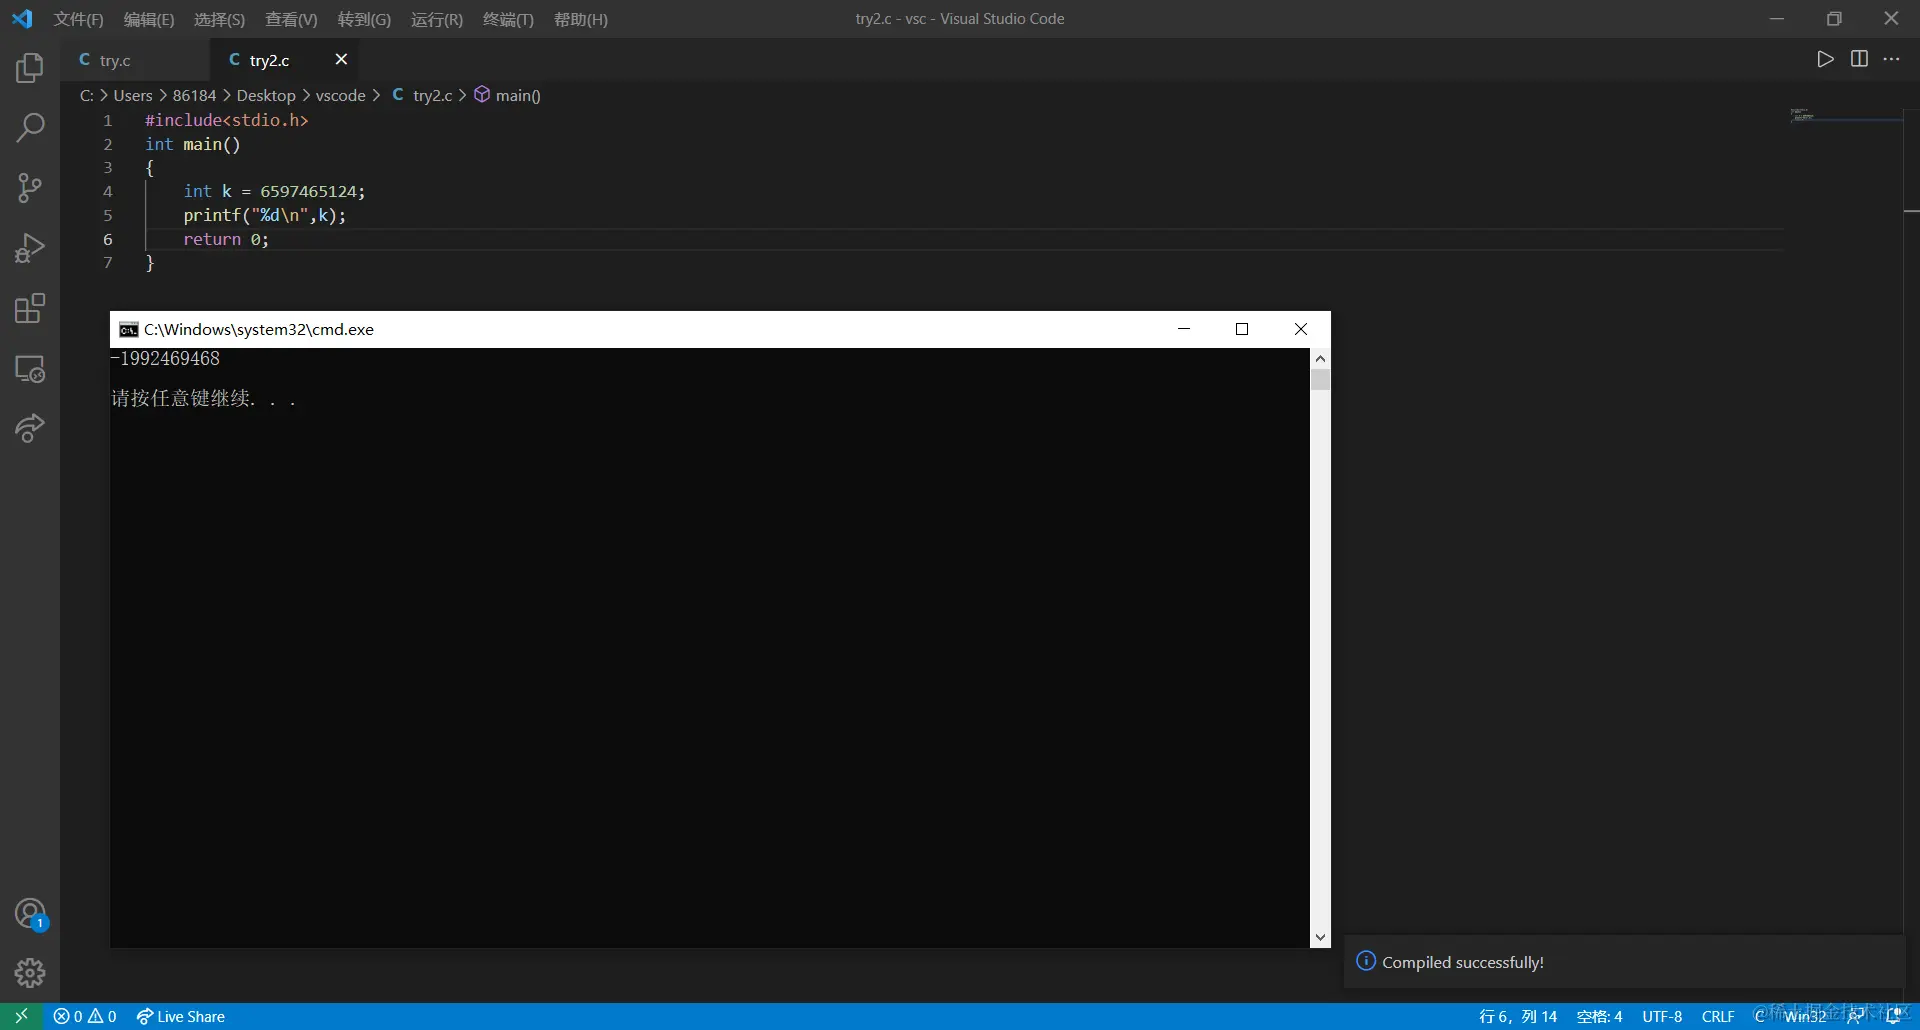Open the 查看(V) menu
The height and width of the screenshot is (1030, 1920).
tap(291, 19)
